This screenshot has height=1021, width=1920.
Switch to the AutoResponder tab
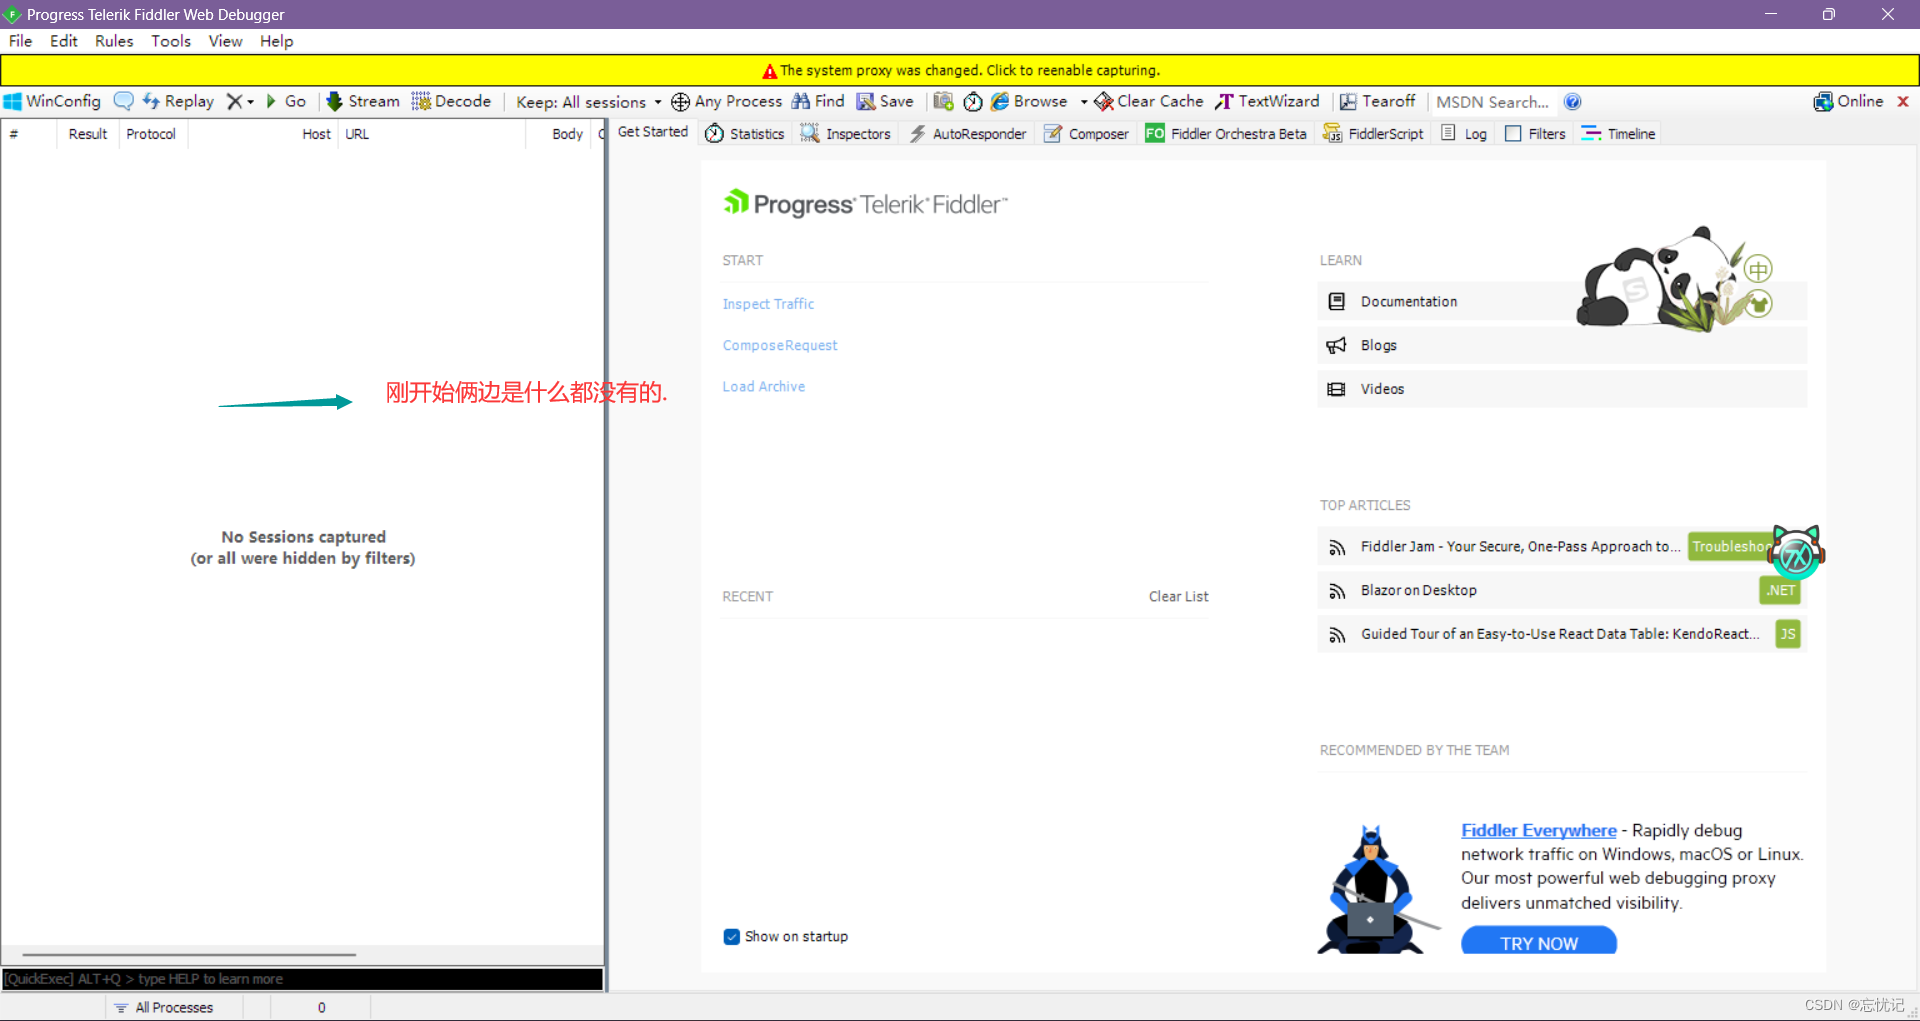tap(967, 134)
